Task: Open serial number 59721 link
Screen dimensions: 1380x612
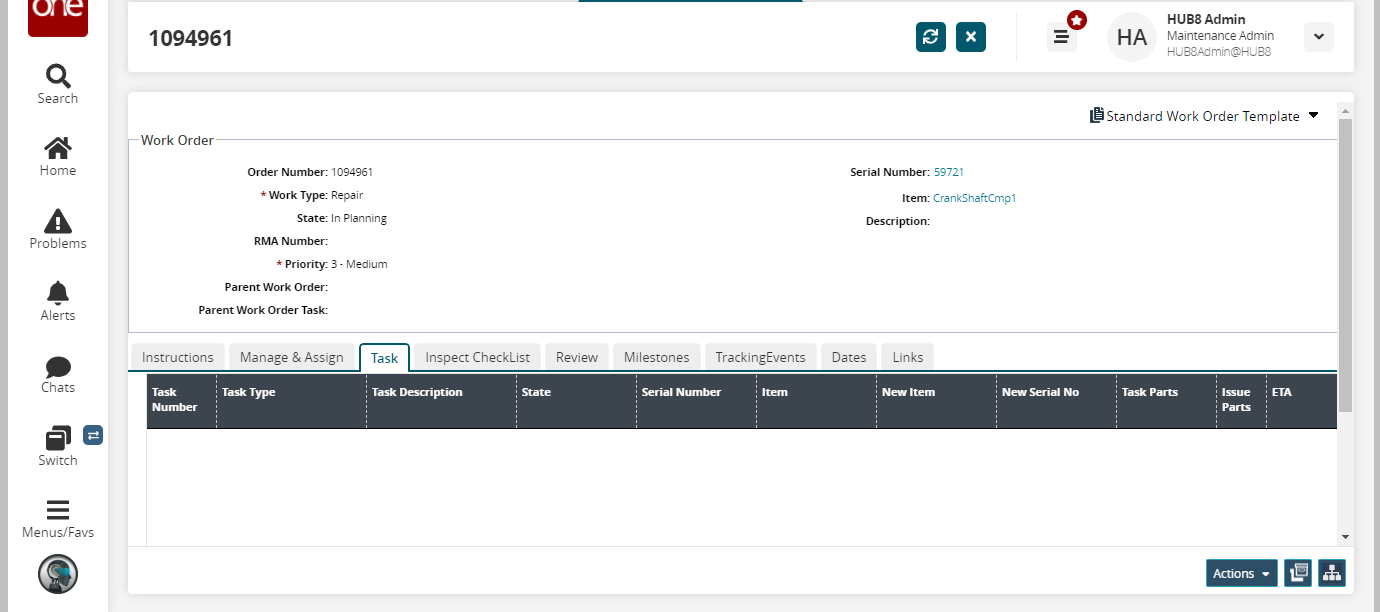Action: pyautogui.click(x=949, y=172)
